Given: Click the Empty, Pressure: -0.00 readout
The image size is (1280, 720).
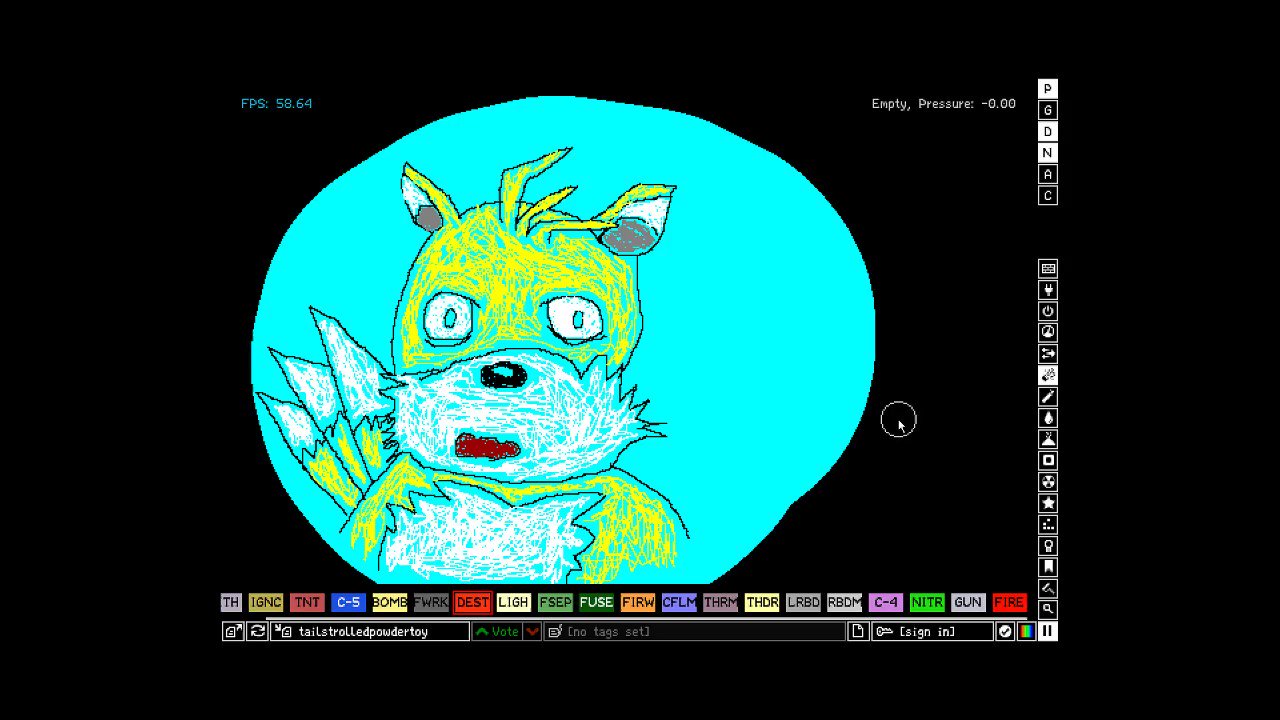Looking at the screenshot, I should click(x=943, y=103).
